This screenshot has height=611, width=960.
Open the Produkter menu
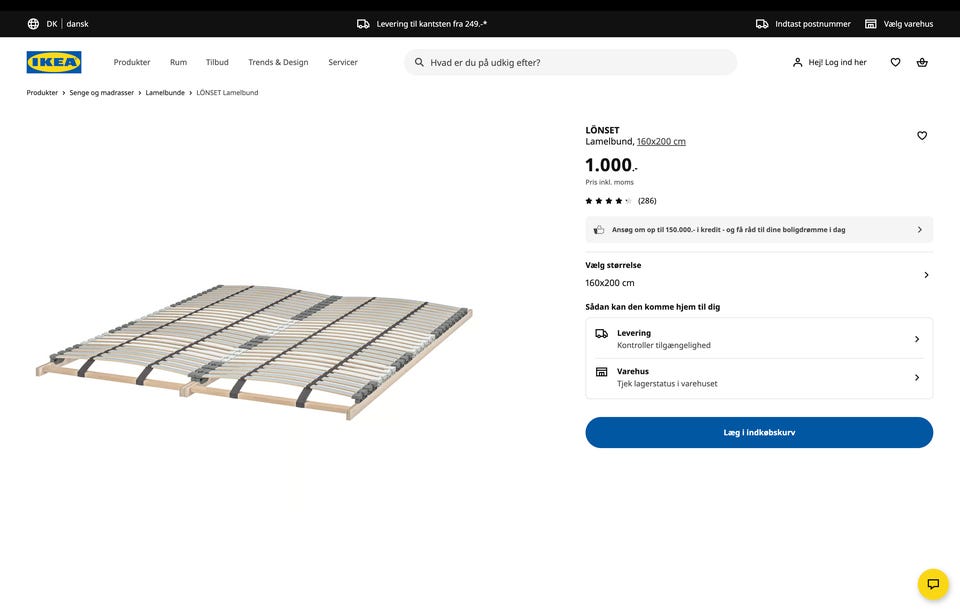(132, 62)
